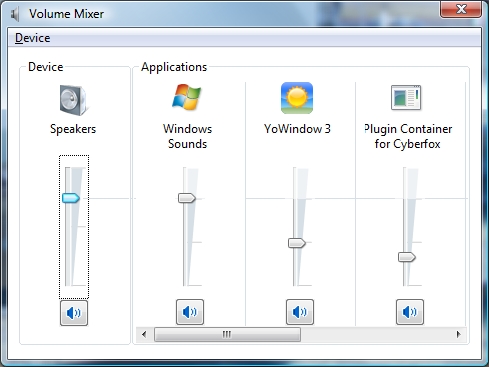Image resolution: width=489 pixels, height=367 pixels.
Task: Click the Plugin Container application icon
Action: point(406,98)
